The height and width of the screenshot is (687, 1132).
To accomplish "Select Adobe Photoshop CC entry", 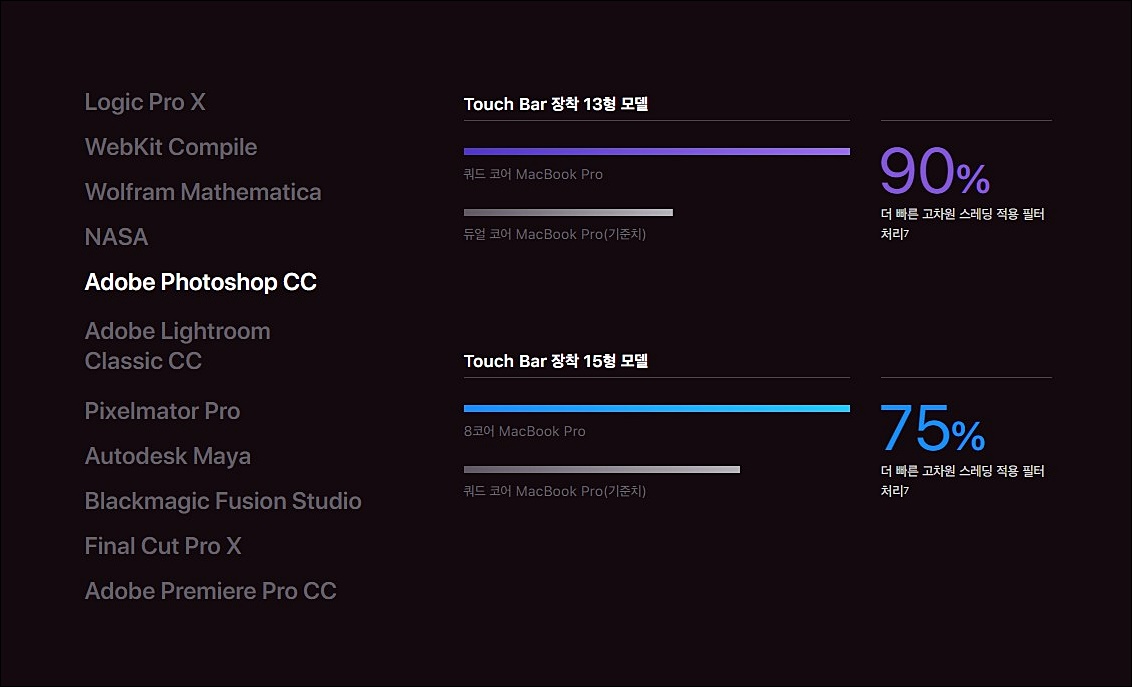I will [201, 281].
